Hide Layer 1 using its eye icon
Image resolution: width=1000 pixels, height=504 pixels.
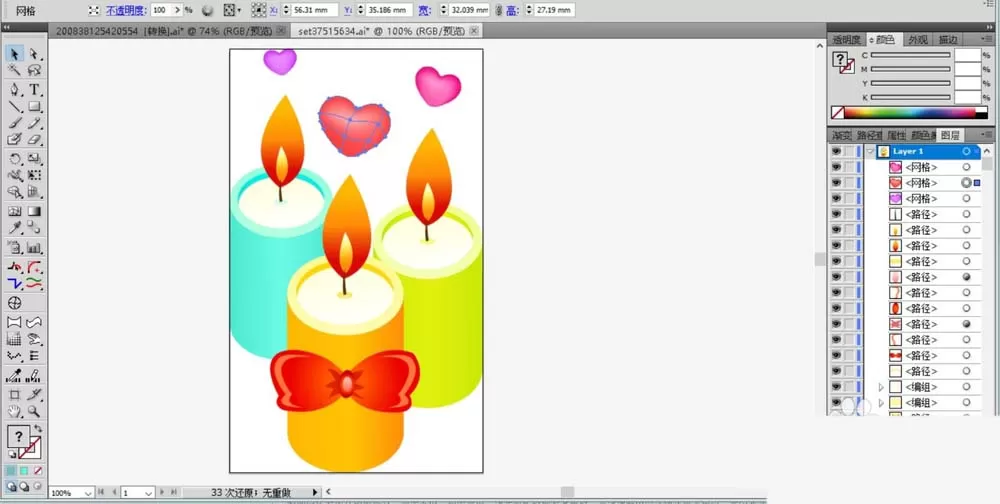click(x=836, y=151)
